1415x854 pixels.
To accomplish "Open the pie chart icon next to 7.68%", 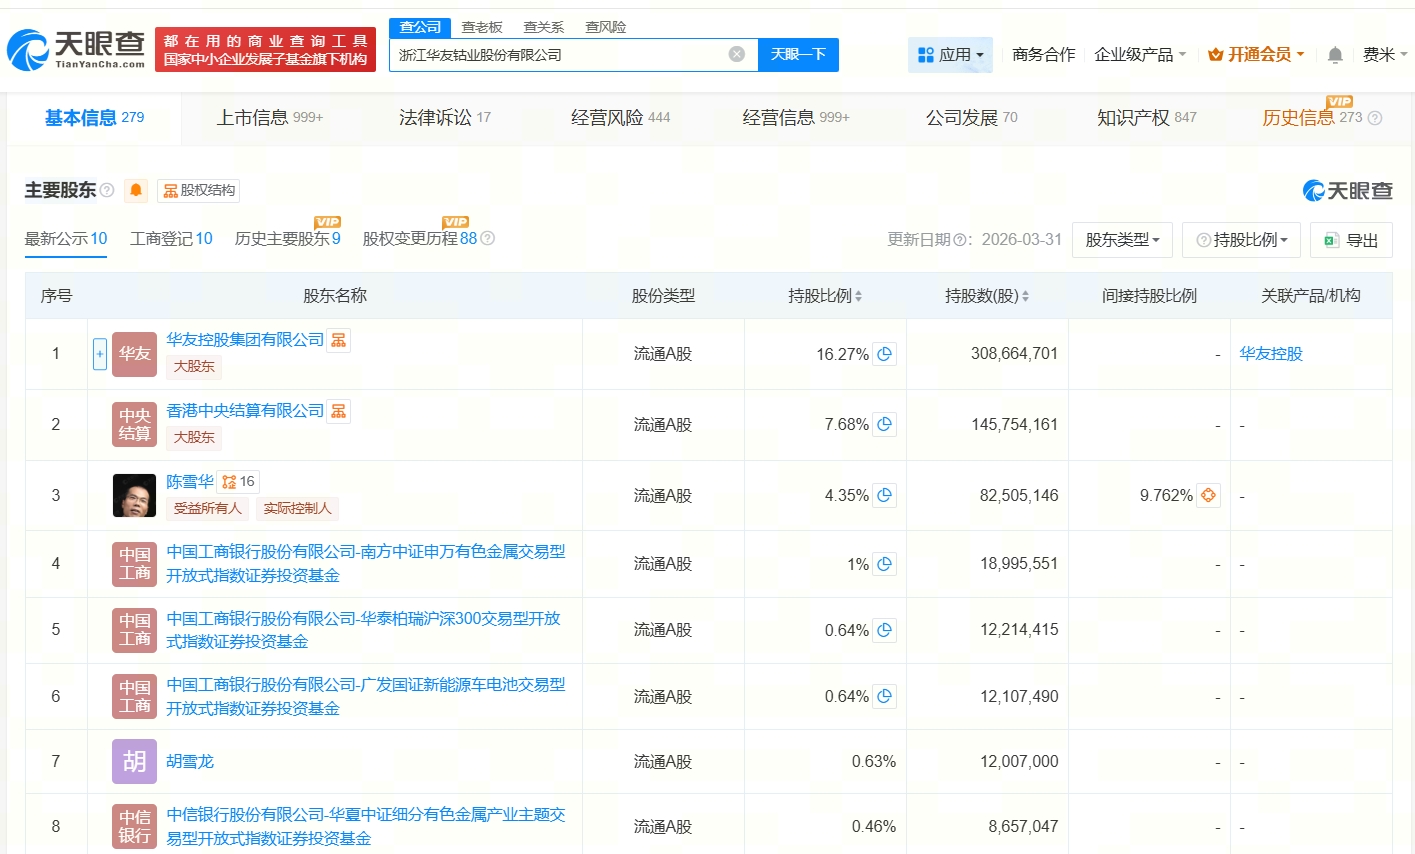I will pos(884,425).
